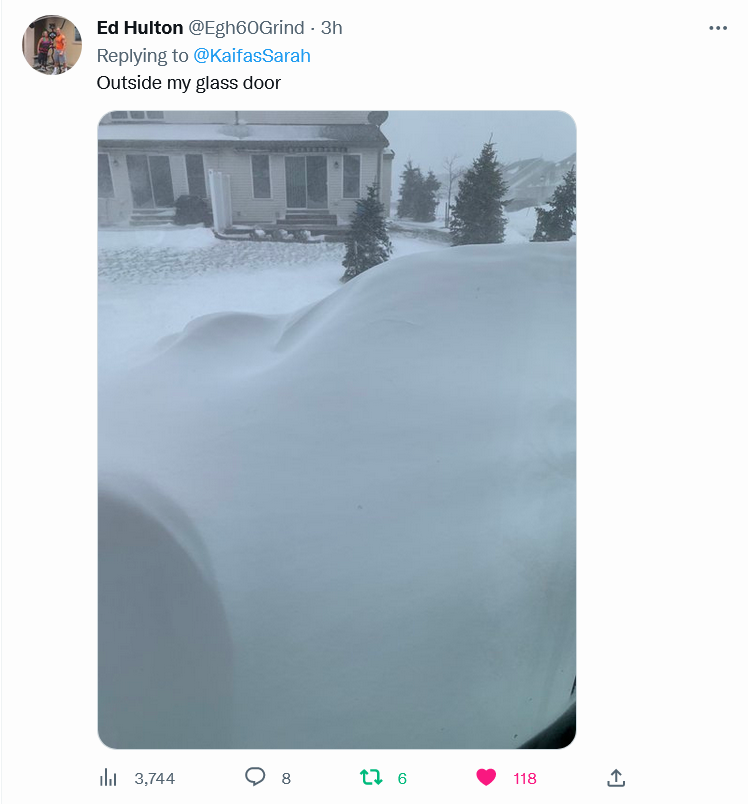Click the "Replying to" label
Viewport: 748px width, 804px height.
143,55
